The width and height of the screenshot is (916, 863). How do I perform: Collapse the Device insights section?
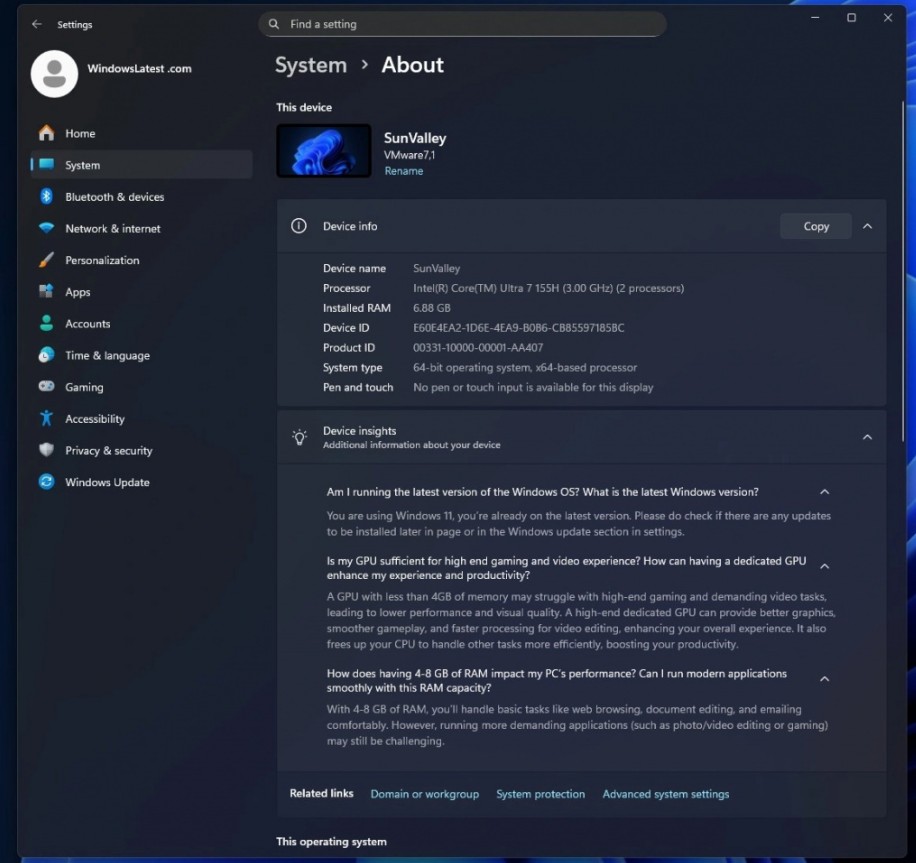click(x=868, y=437)
